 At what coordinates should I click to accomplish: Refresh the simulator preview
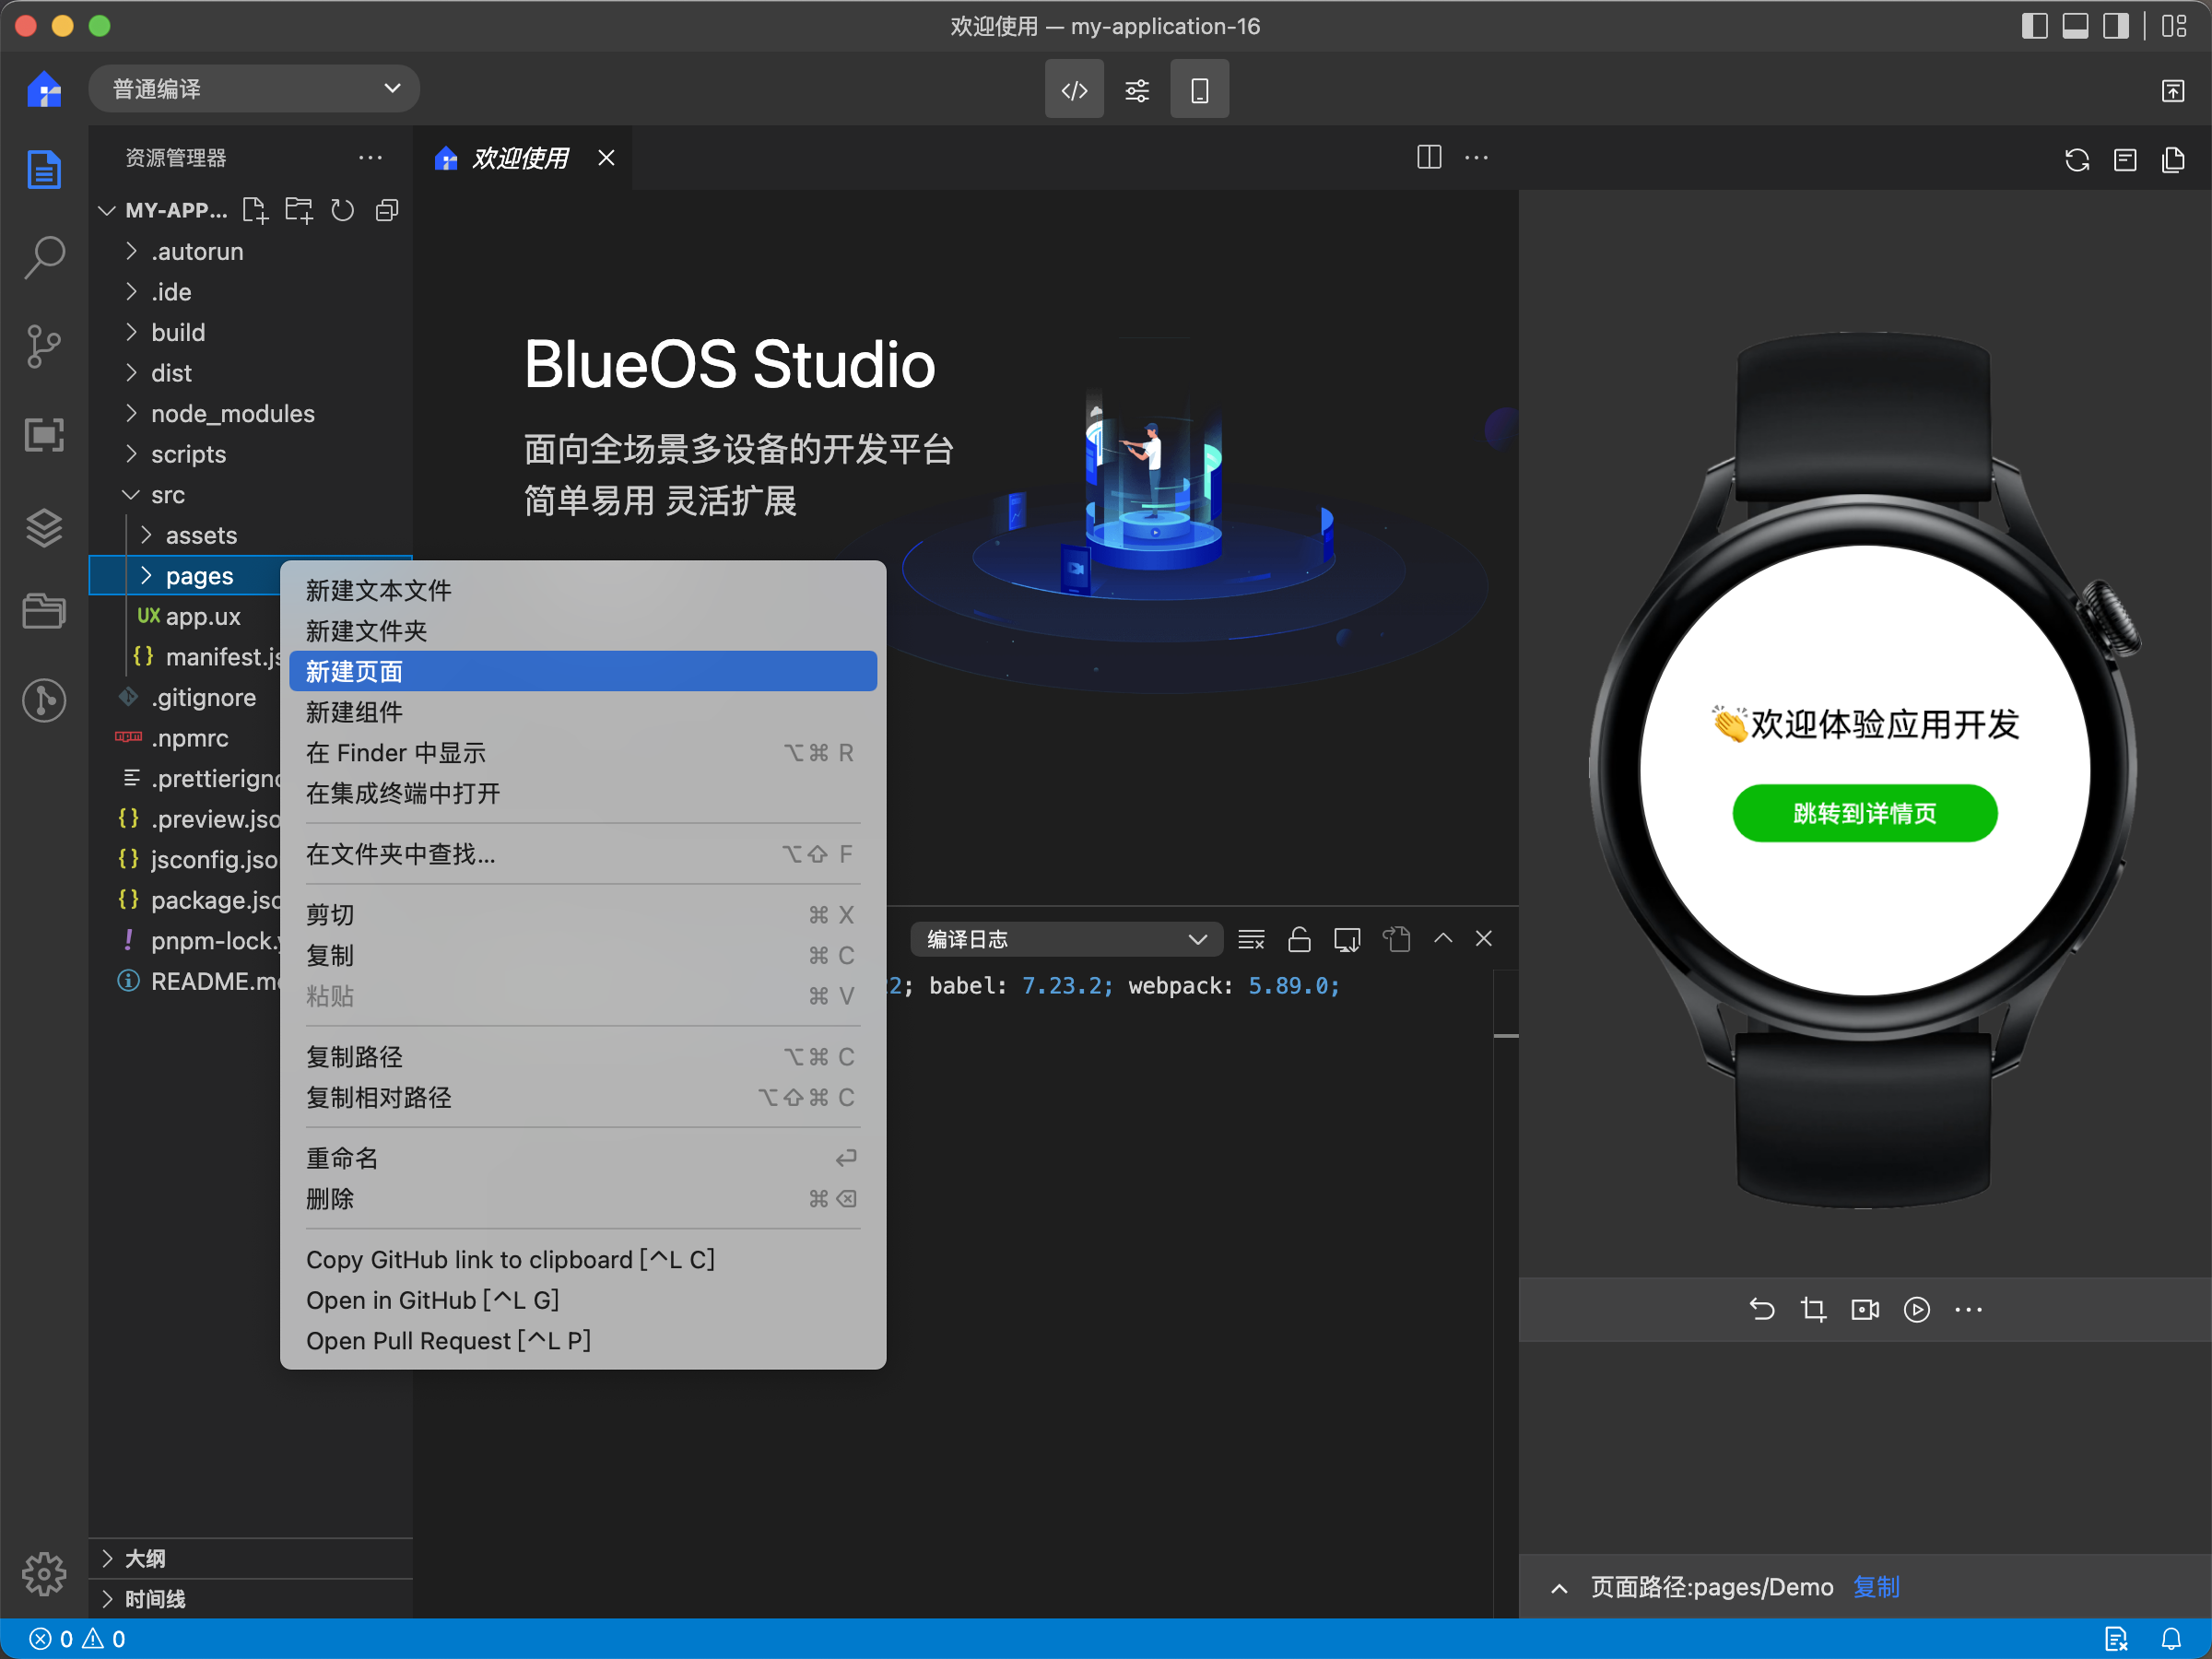(x=2077, y=159)
